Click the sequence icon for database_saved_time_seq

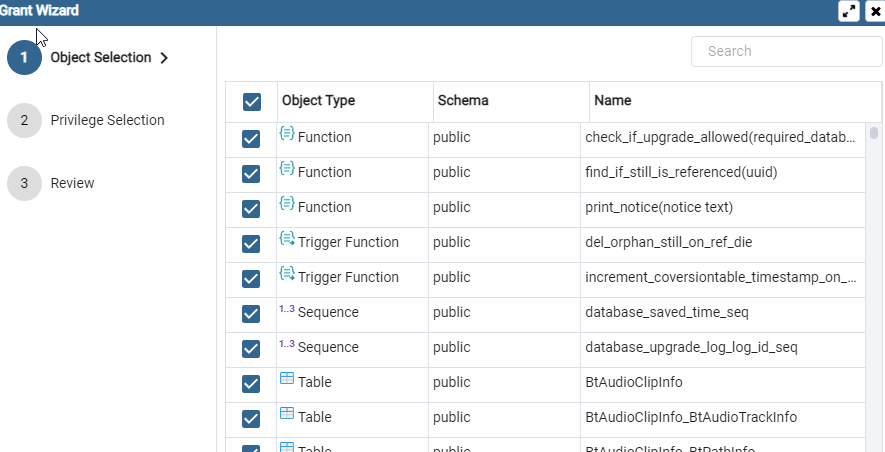pos(287,310)
